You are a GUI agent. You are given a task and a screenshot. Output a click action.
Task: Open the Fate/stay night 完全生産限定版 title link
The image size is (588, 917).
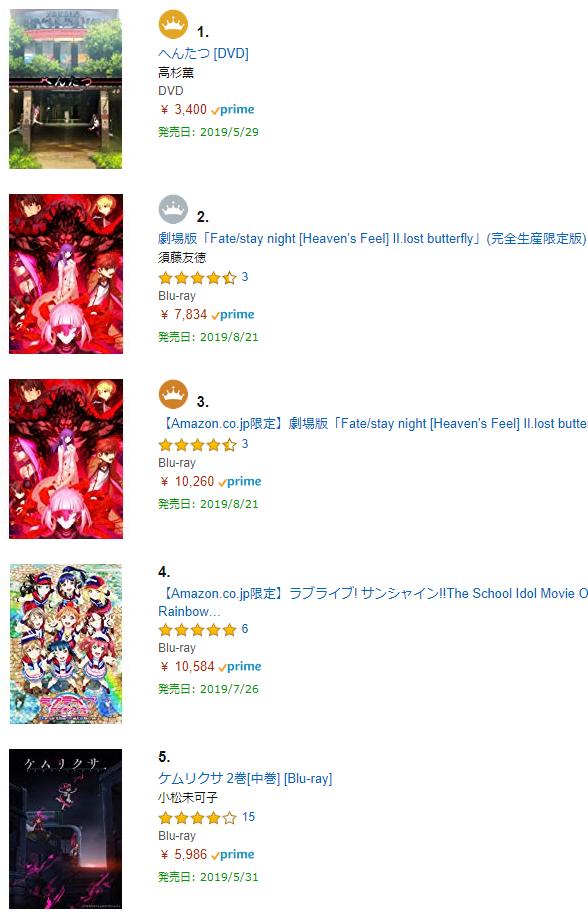pyautogui.click(x=372, y=239)
